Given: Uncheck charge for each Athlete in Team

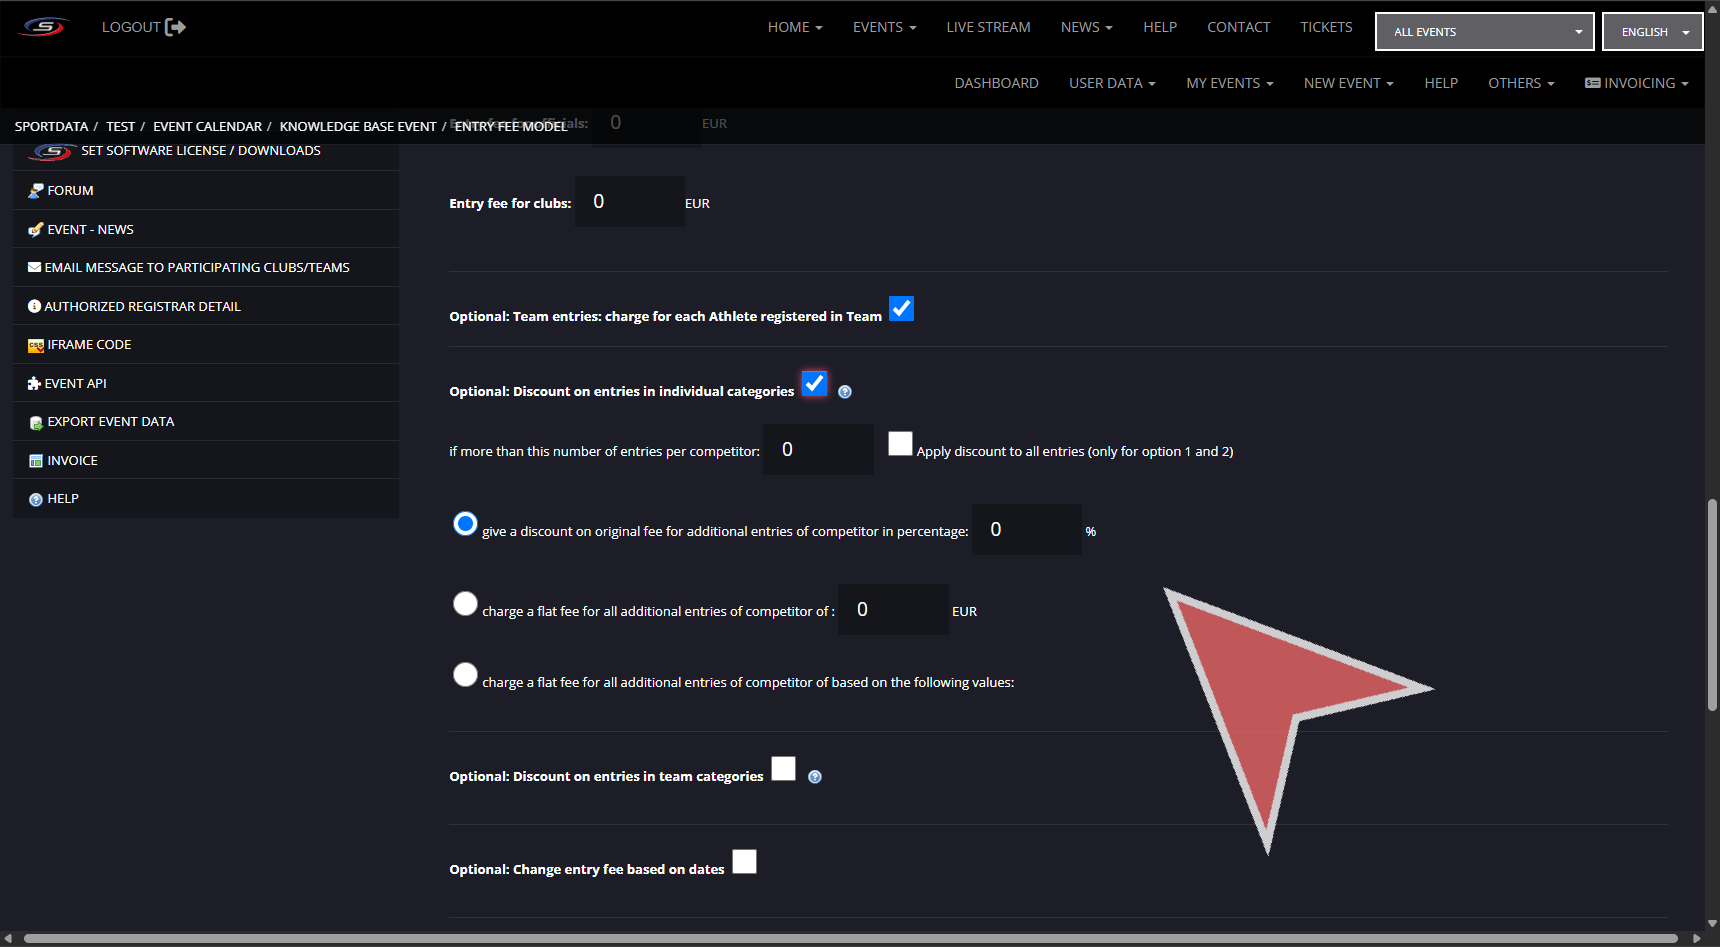Looking at the screenshot, I should (901, 309).
